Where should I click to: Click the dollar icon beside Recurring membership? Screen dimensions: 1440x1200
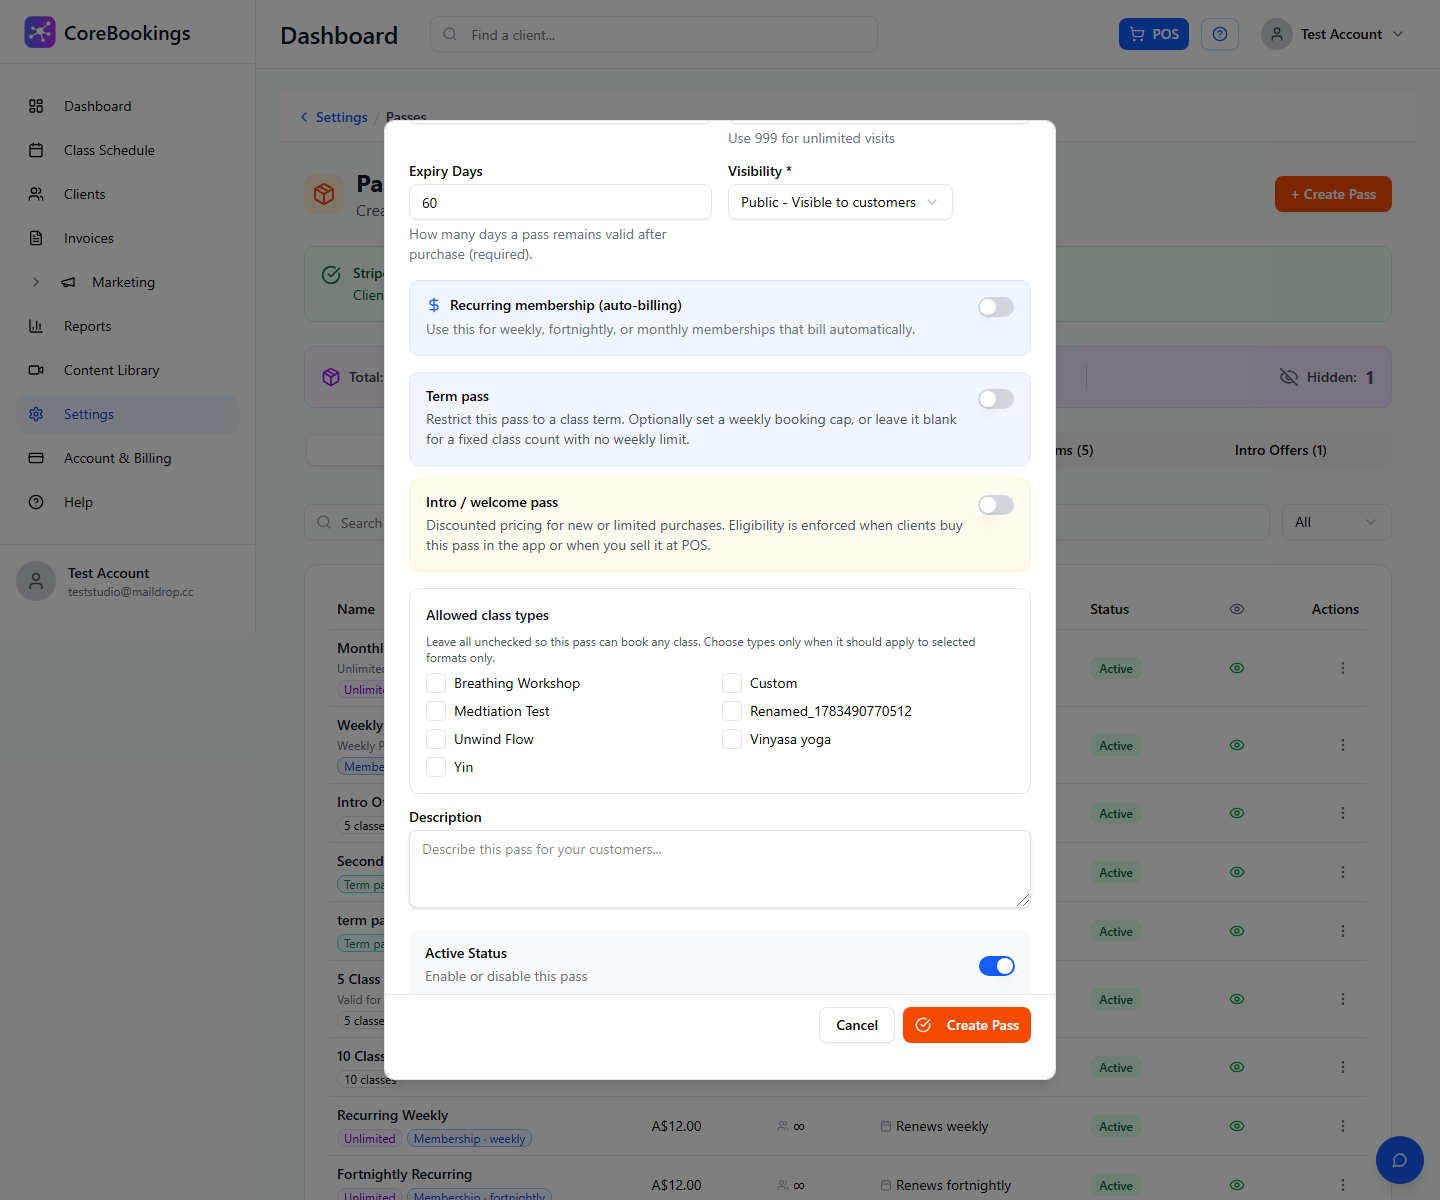pyautogui.click(x=434, y=305)
